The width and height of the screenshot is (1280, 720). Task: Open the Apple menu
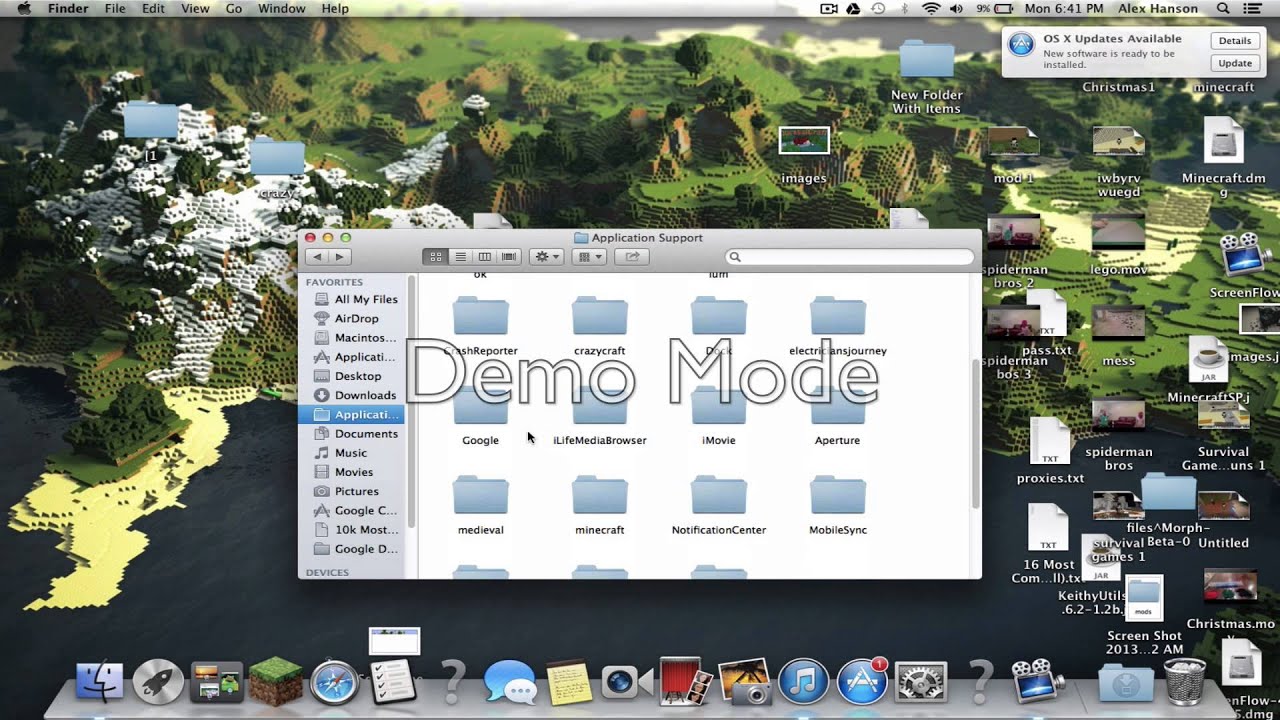23,9
